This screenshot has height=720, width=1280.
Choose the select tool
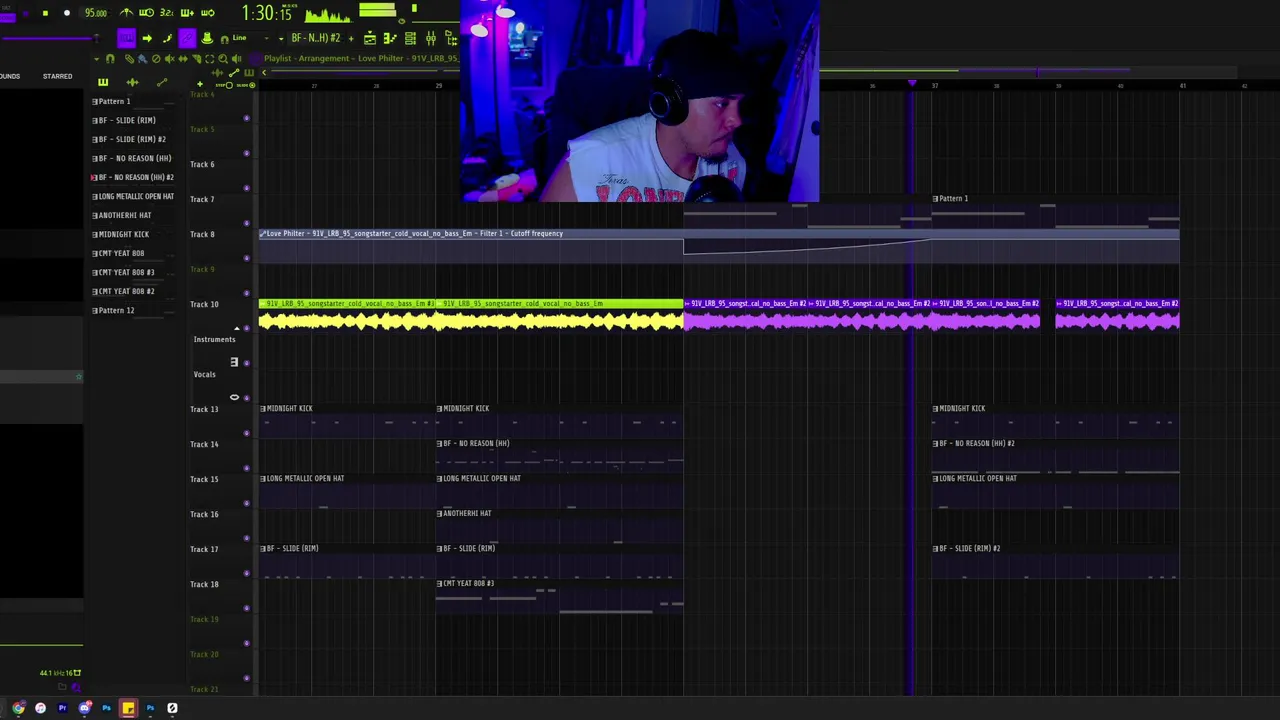(x=210, y=58)
